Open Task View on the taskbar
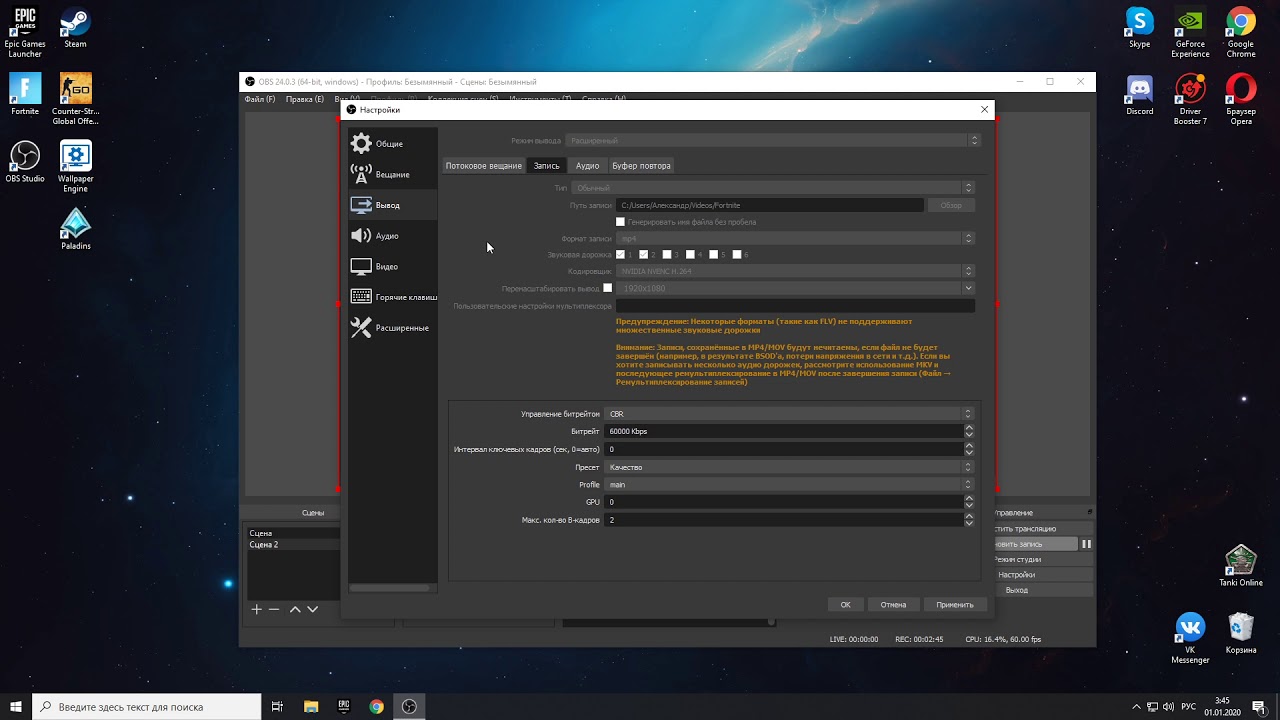The height and width of the screenshot is (720, 1280). point(277,707)
